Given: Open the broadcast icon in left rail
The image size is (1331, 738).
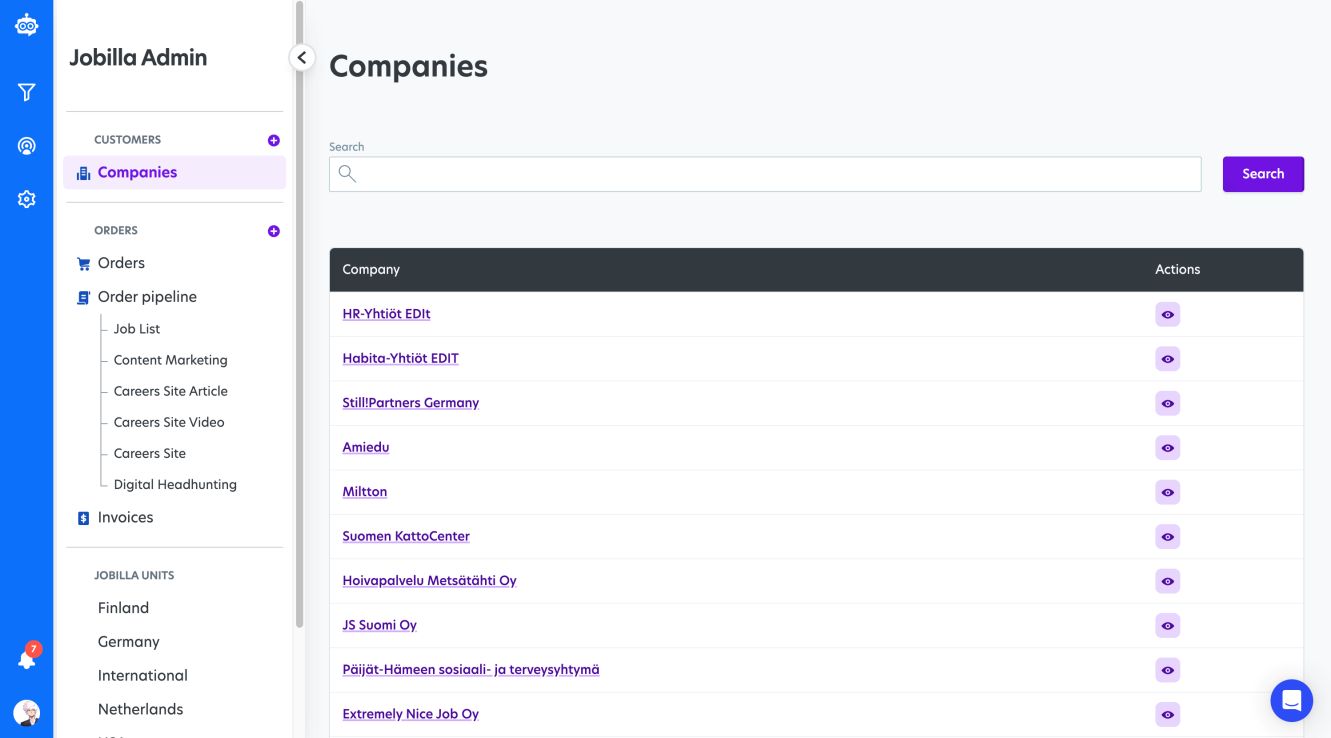Looking at the screenshot, I should pyautogui.click(x=27, y=146).
